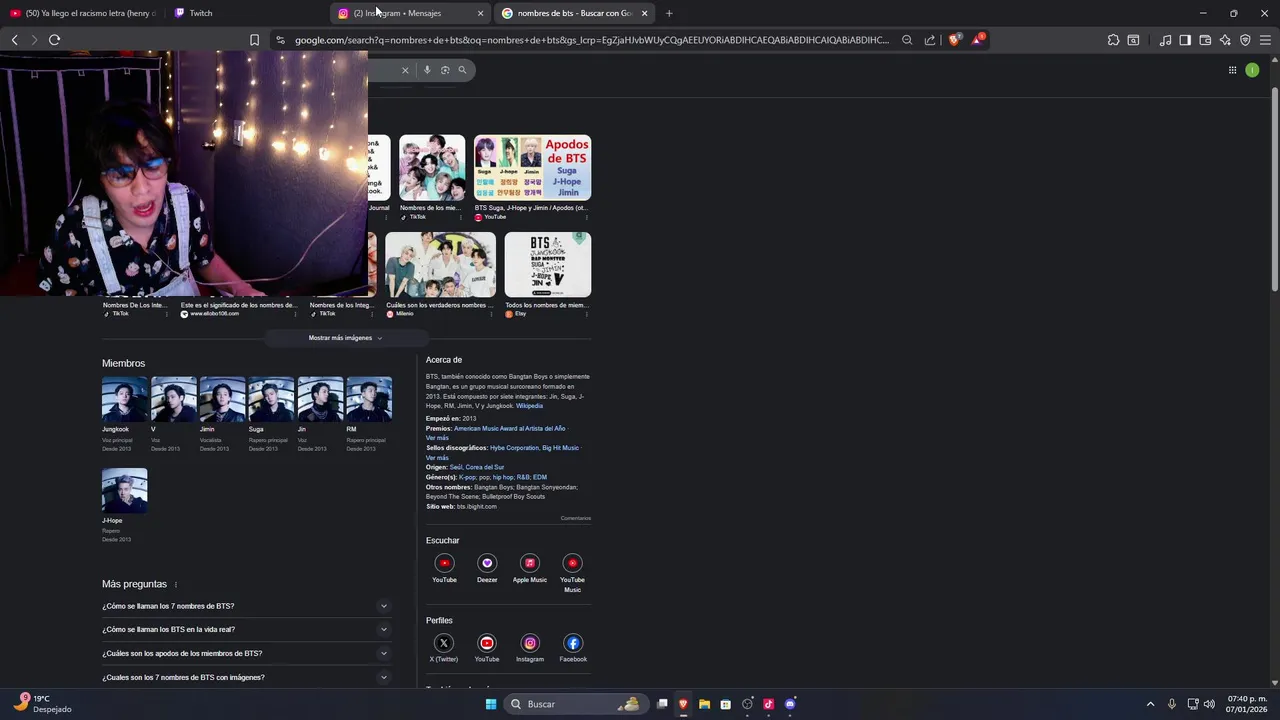Show hidden system tray icons chevron
Image resolution: width=1280 pixels, height=720 pixels.
(1150, 704)
